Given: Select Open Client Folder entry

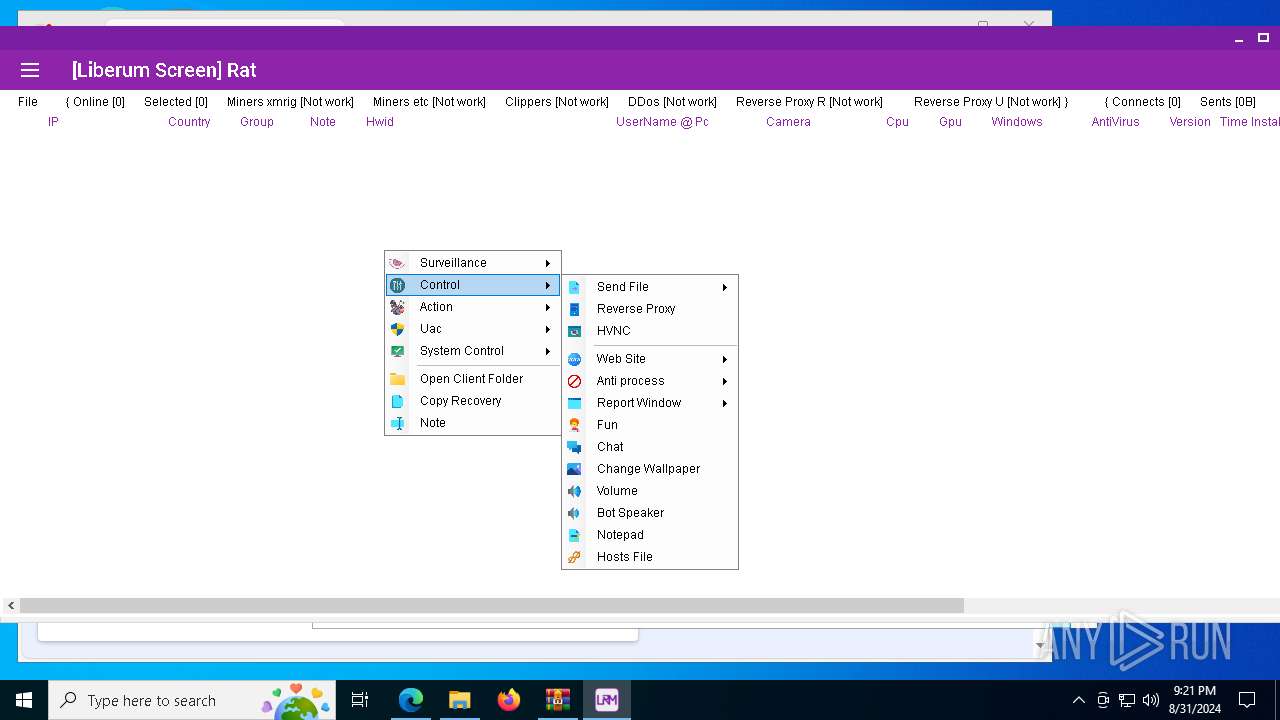Looking at the screenshot, I should [472, 379].
